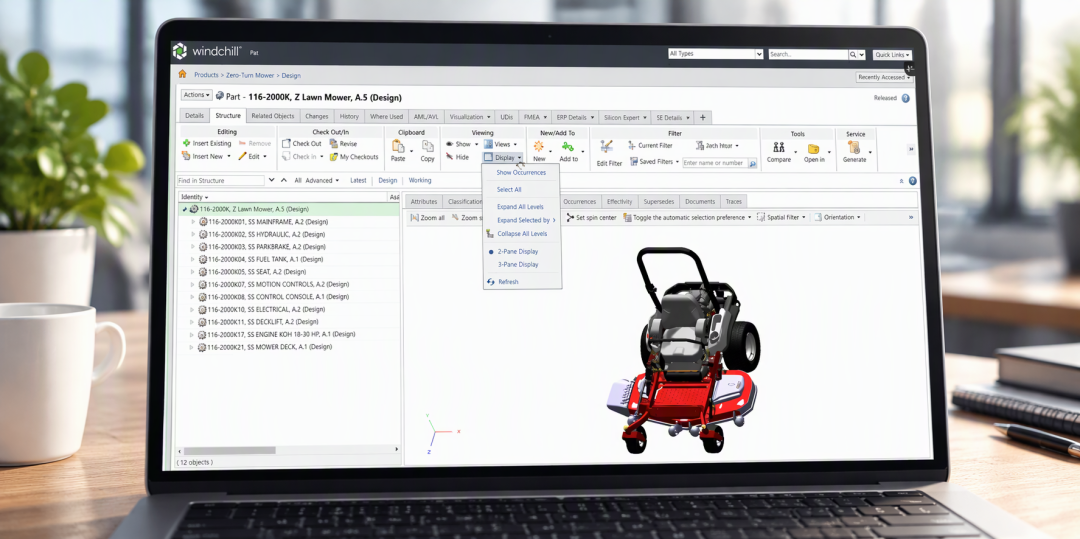Image resolution: width=1080 pixels, height=539 pixels.
Task: Open the Show dropdown in Viewing
Action: pyautogui.click(x=461, y=144)
